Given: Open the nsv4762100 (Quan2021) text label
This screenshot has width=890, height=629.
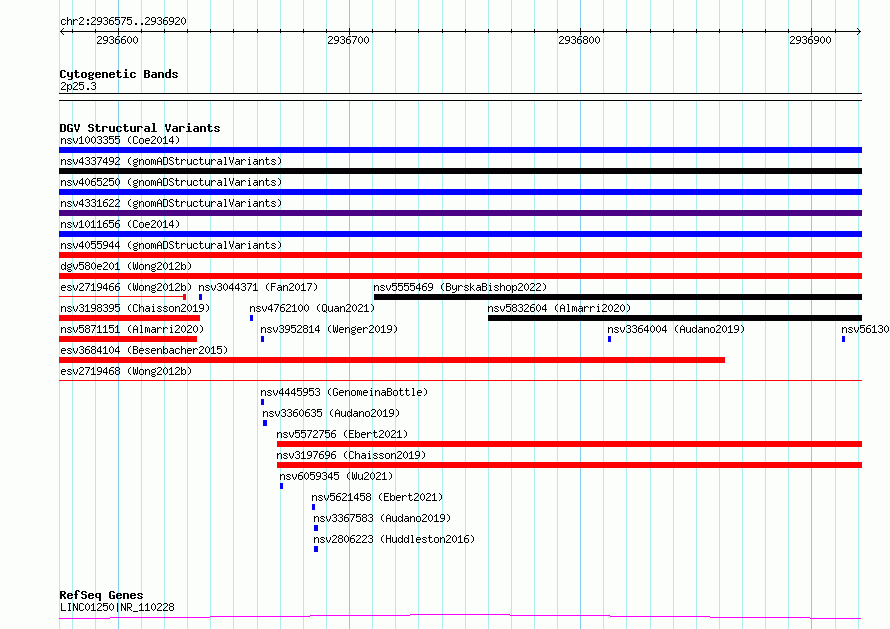Looking at the screenshot, I should 312,308.
